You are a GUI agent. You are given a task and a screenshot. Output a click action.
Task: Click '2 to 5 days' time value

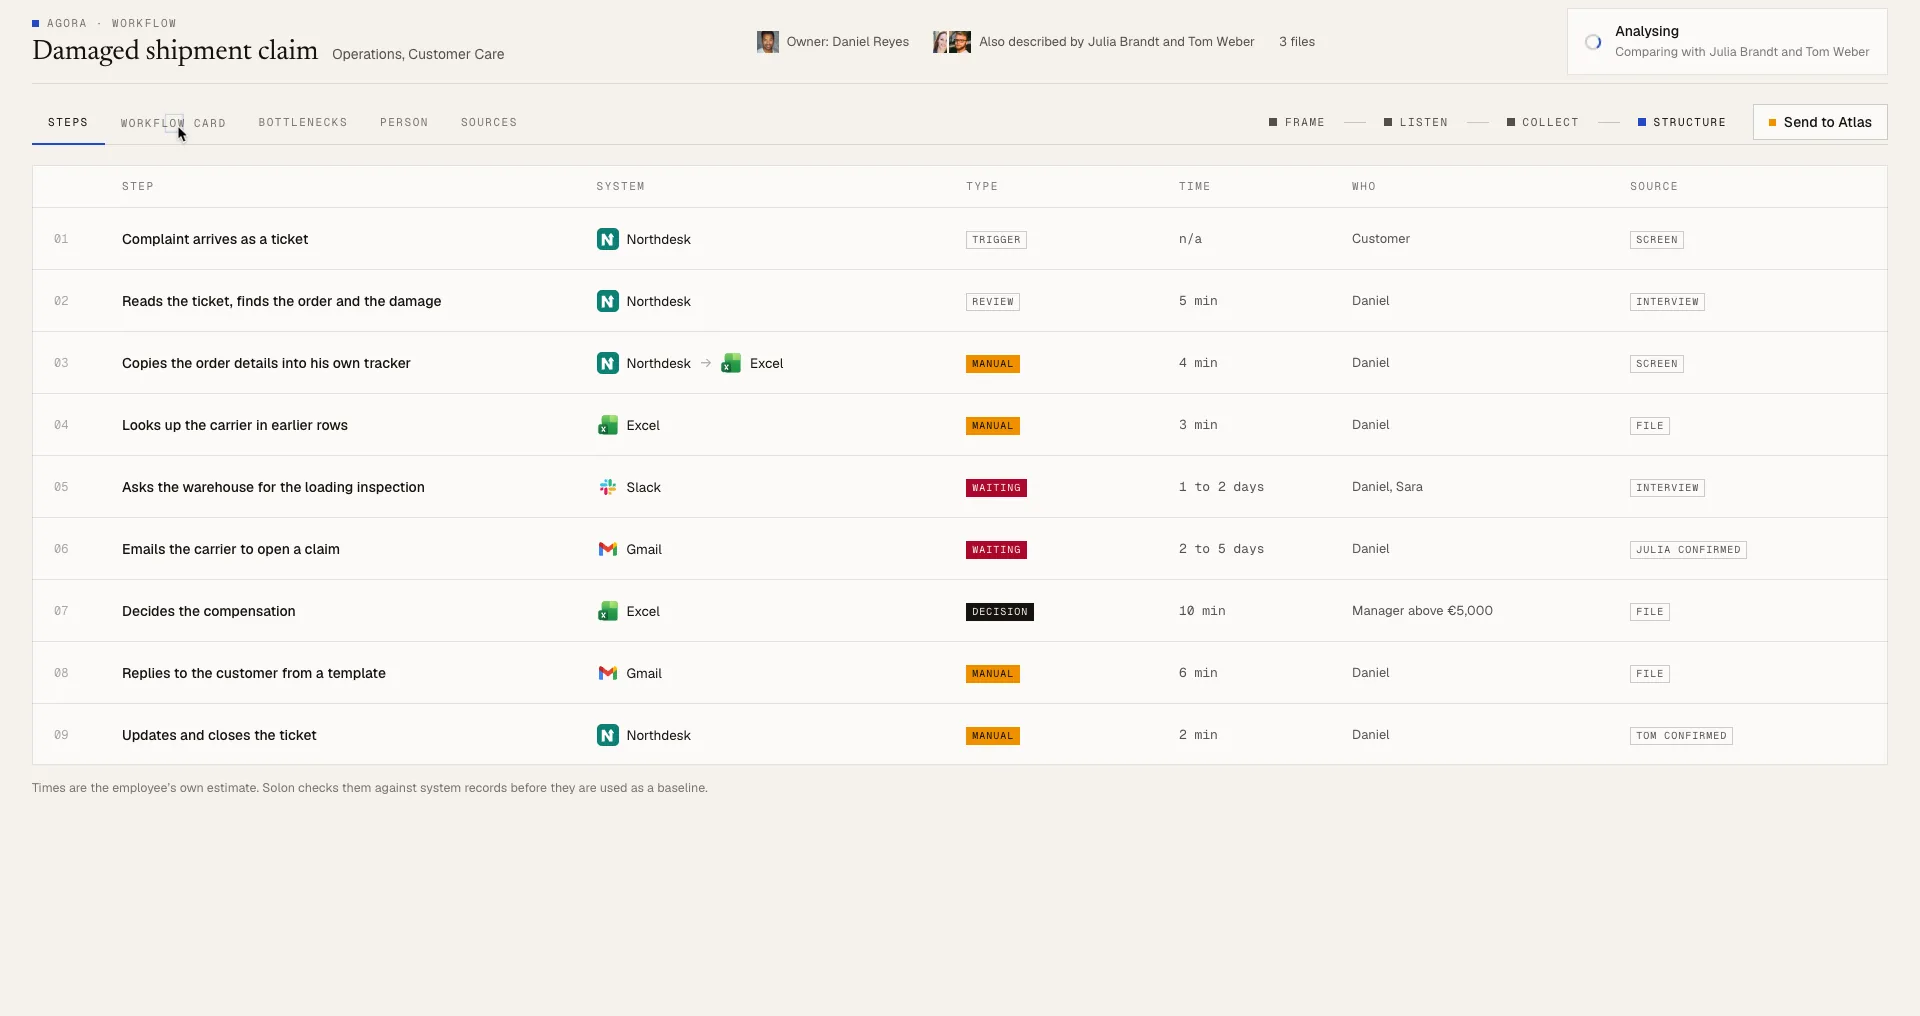tap(1221, 549)
